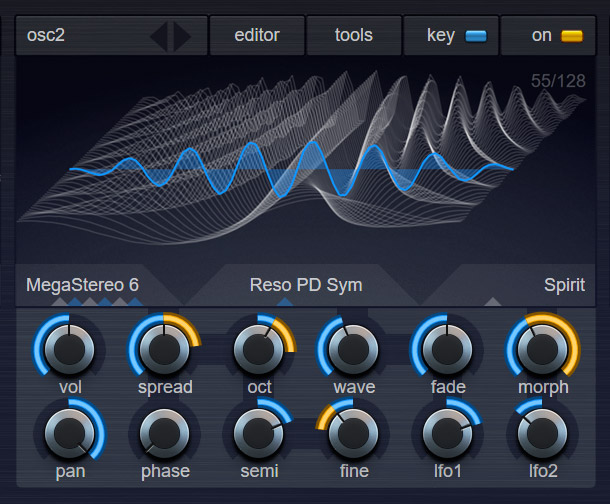
Task: Click the pan knob
Action: [x=69, y=432]
